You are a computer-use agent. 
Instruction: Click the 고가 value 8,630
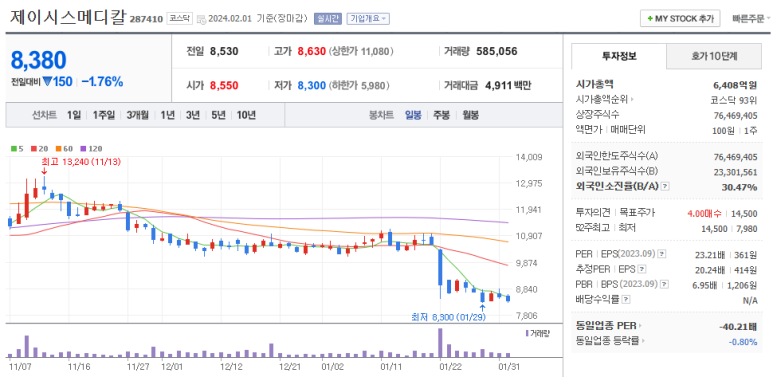point(312,51)
